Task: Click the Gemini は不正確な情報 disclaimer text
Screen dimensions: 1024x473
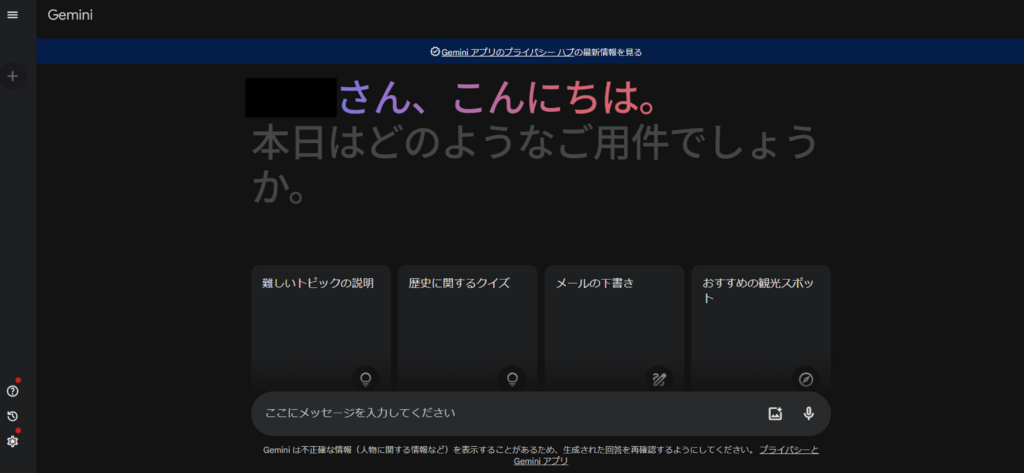Action: coord(509,450)
